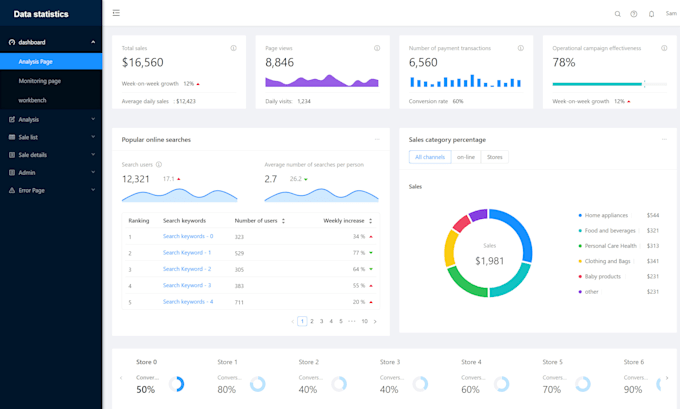Click Page views purple area chart
This screenshot has width=680, height=409.
(322, 81)
